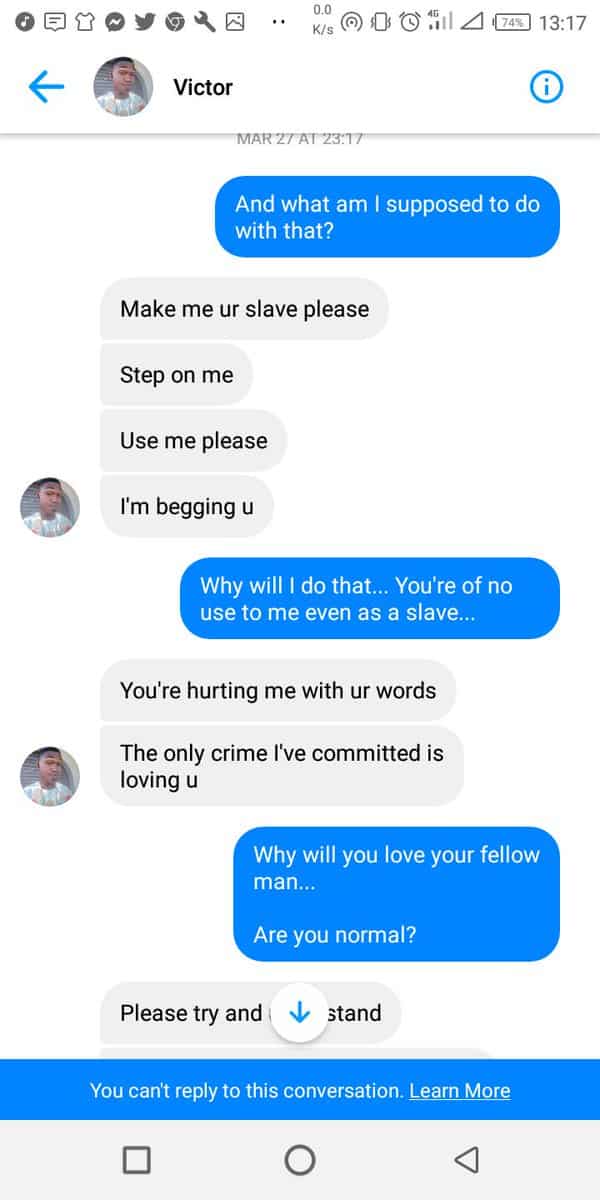Tap the Android back triangle button
The height and width of the screenshot is (1200, 600).
(x=465, y=1160)
